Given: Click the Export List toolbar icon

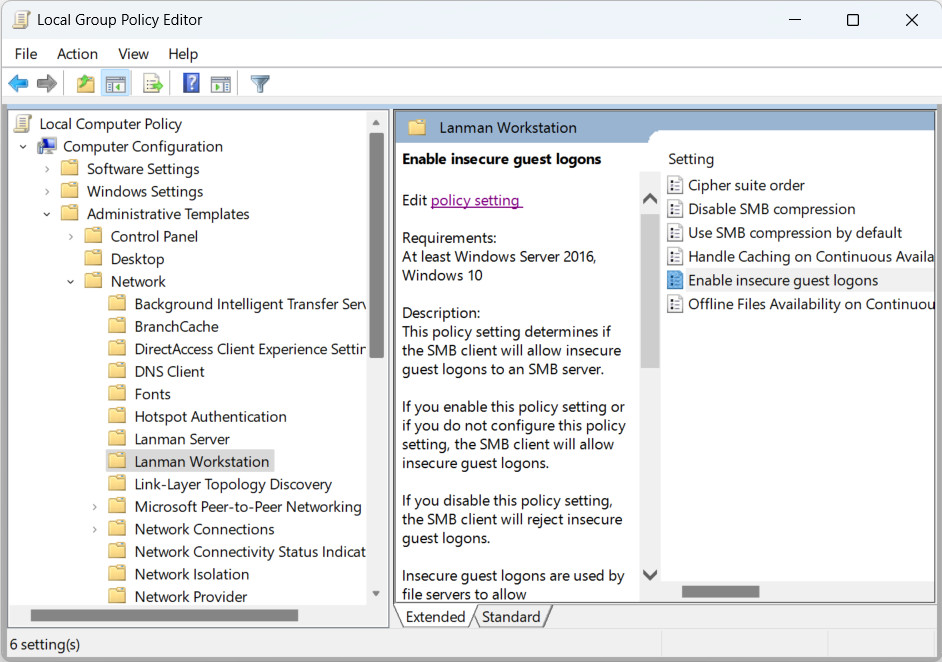Looking at the screenshot, I should pyautogui.click(x=153, y=84).
